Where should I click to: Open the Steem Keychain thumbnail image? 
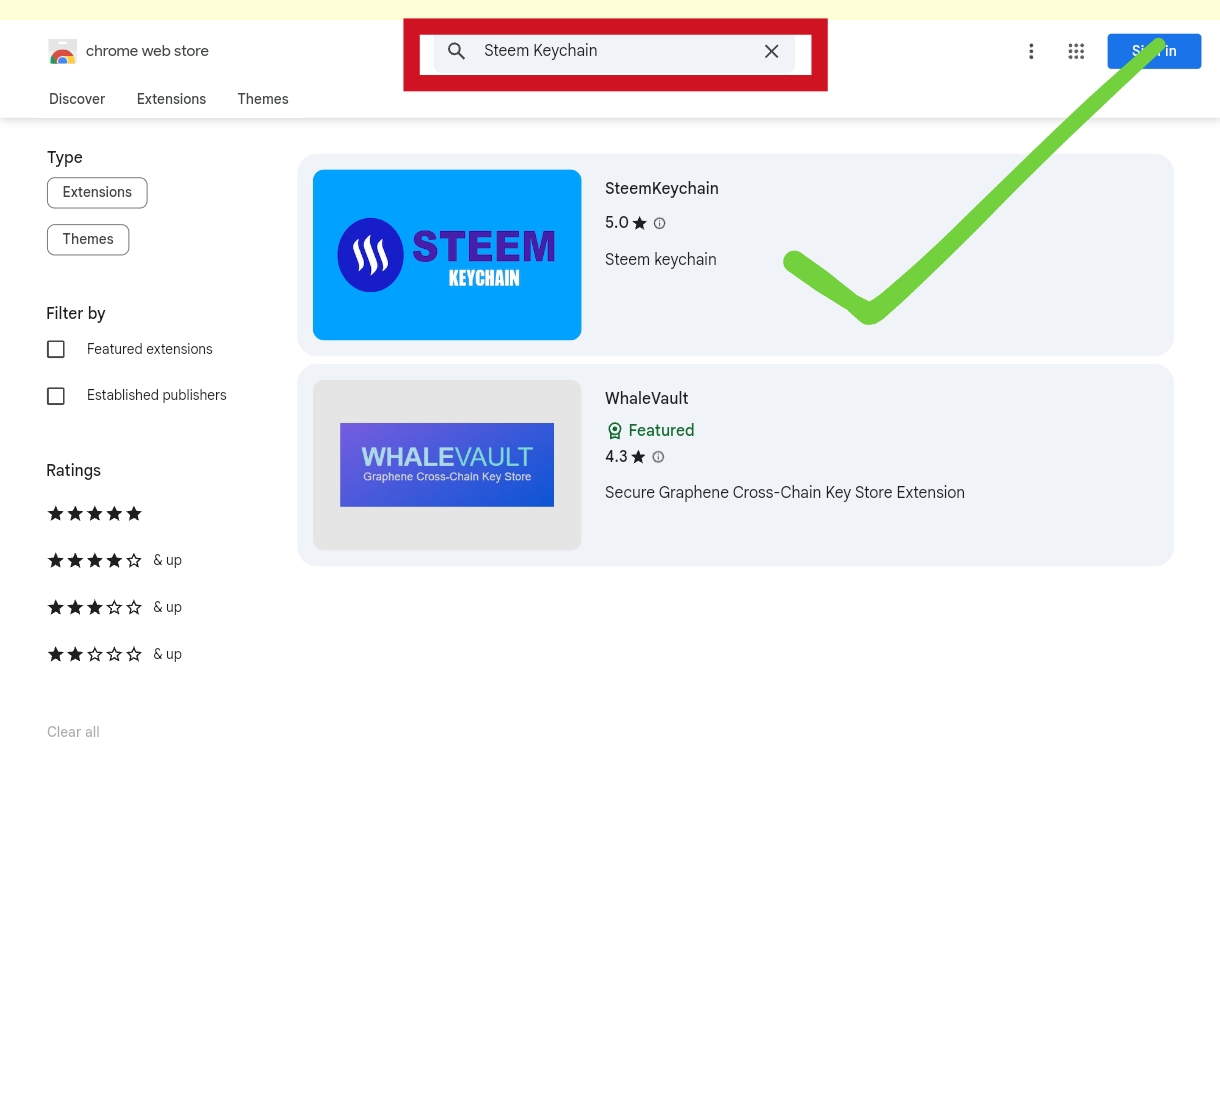(x=447, y=255)
